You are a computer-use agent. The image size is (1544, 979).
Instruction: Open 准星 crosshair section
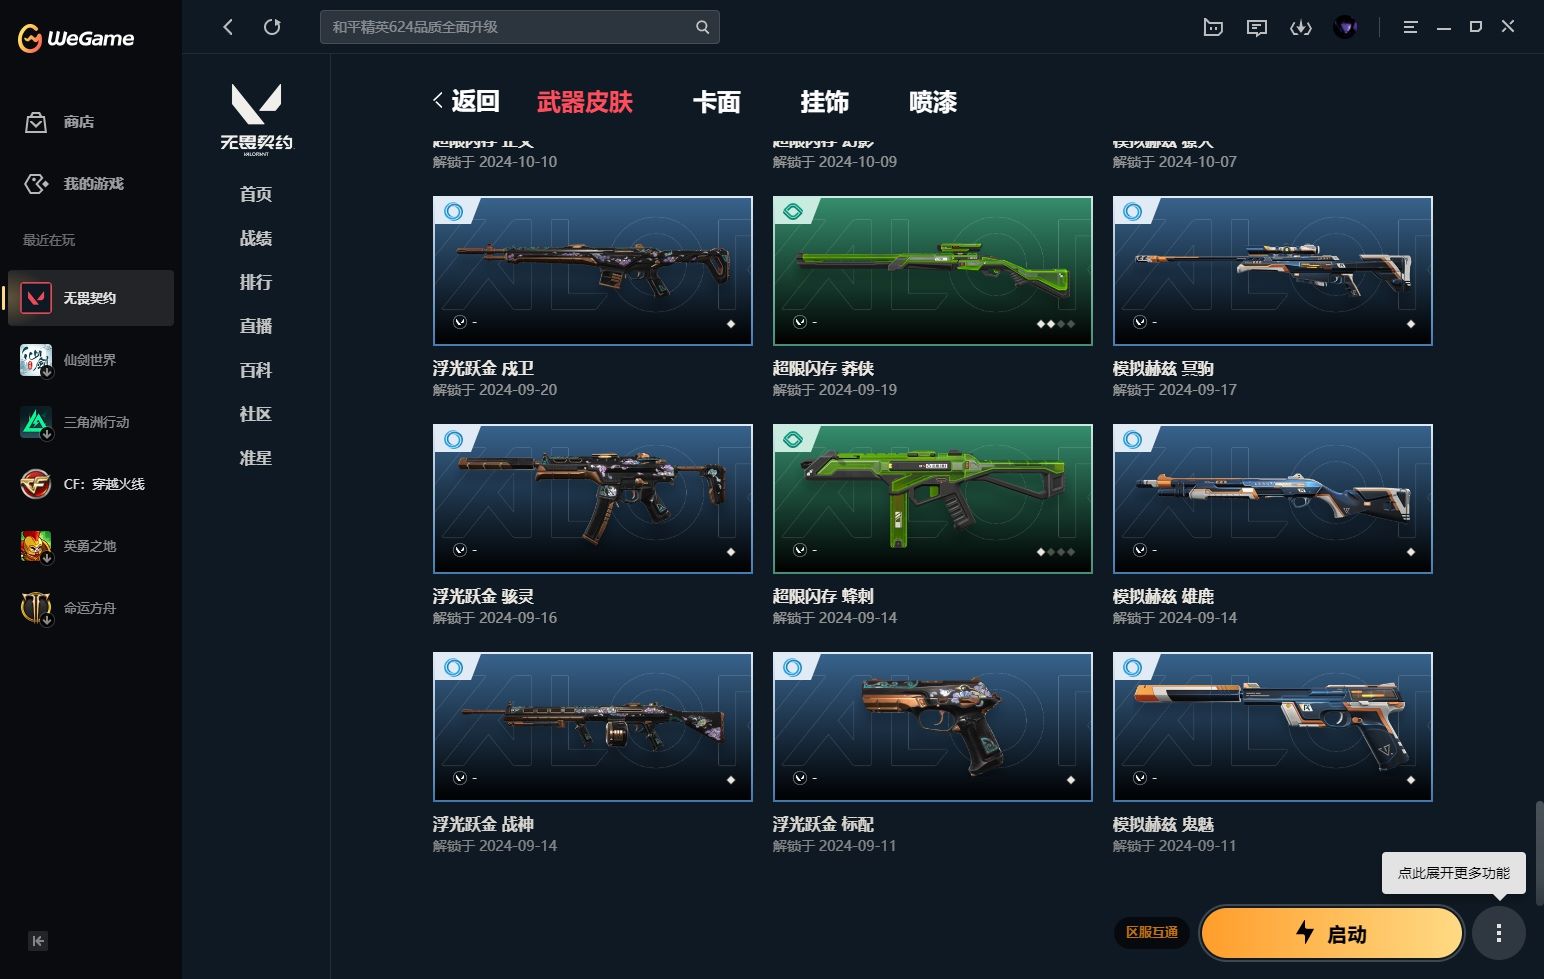click(256, 458)
